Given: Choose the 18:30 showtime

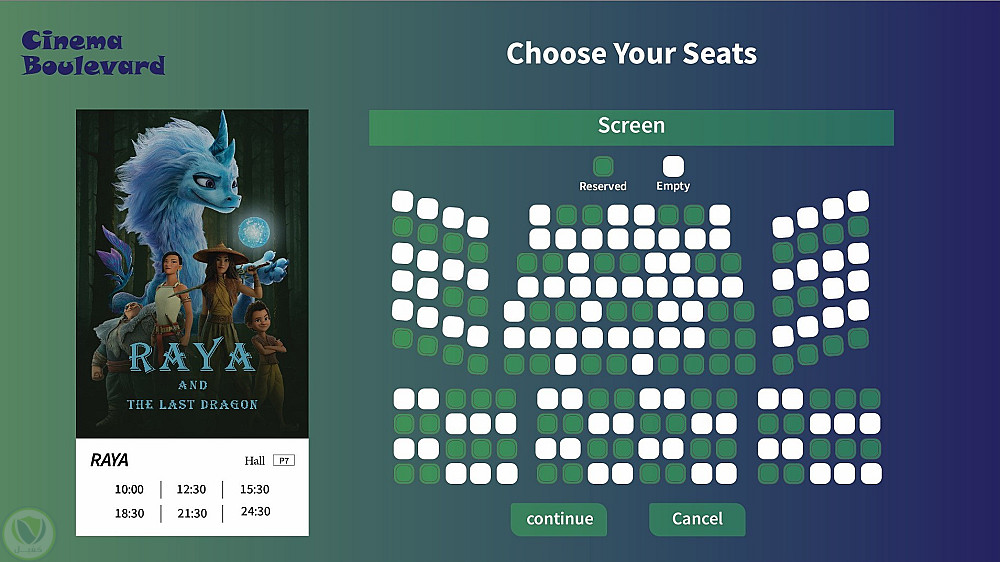Looking at the screenshot, I should tap(129, 513).
